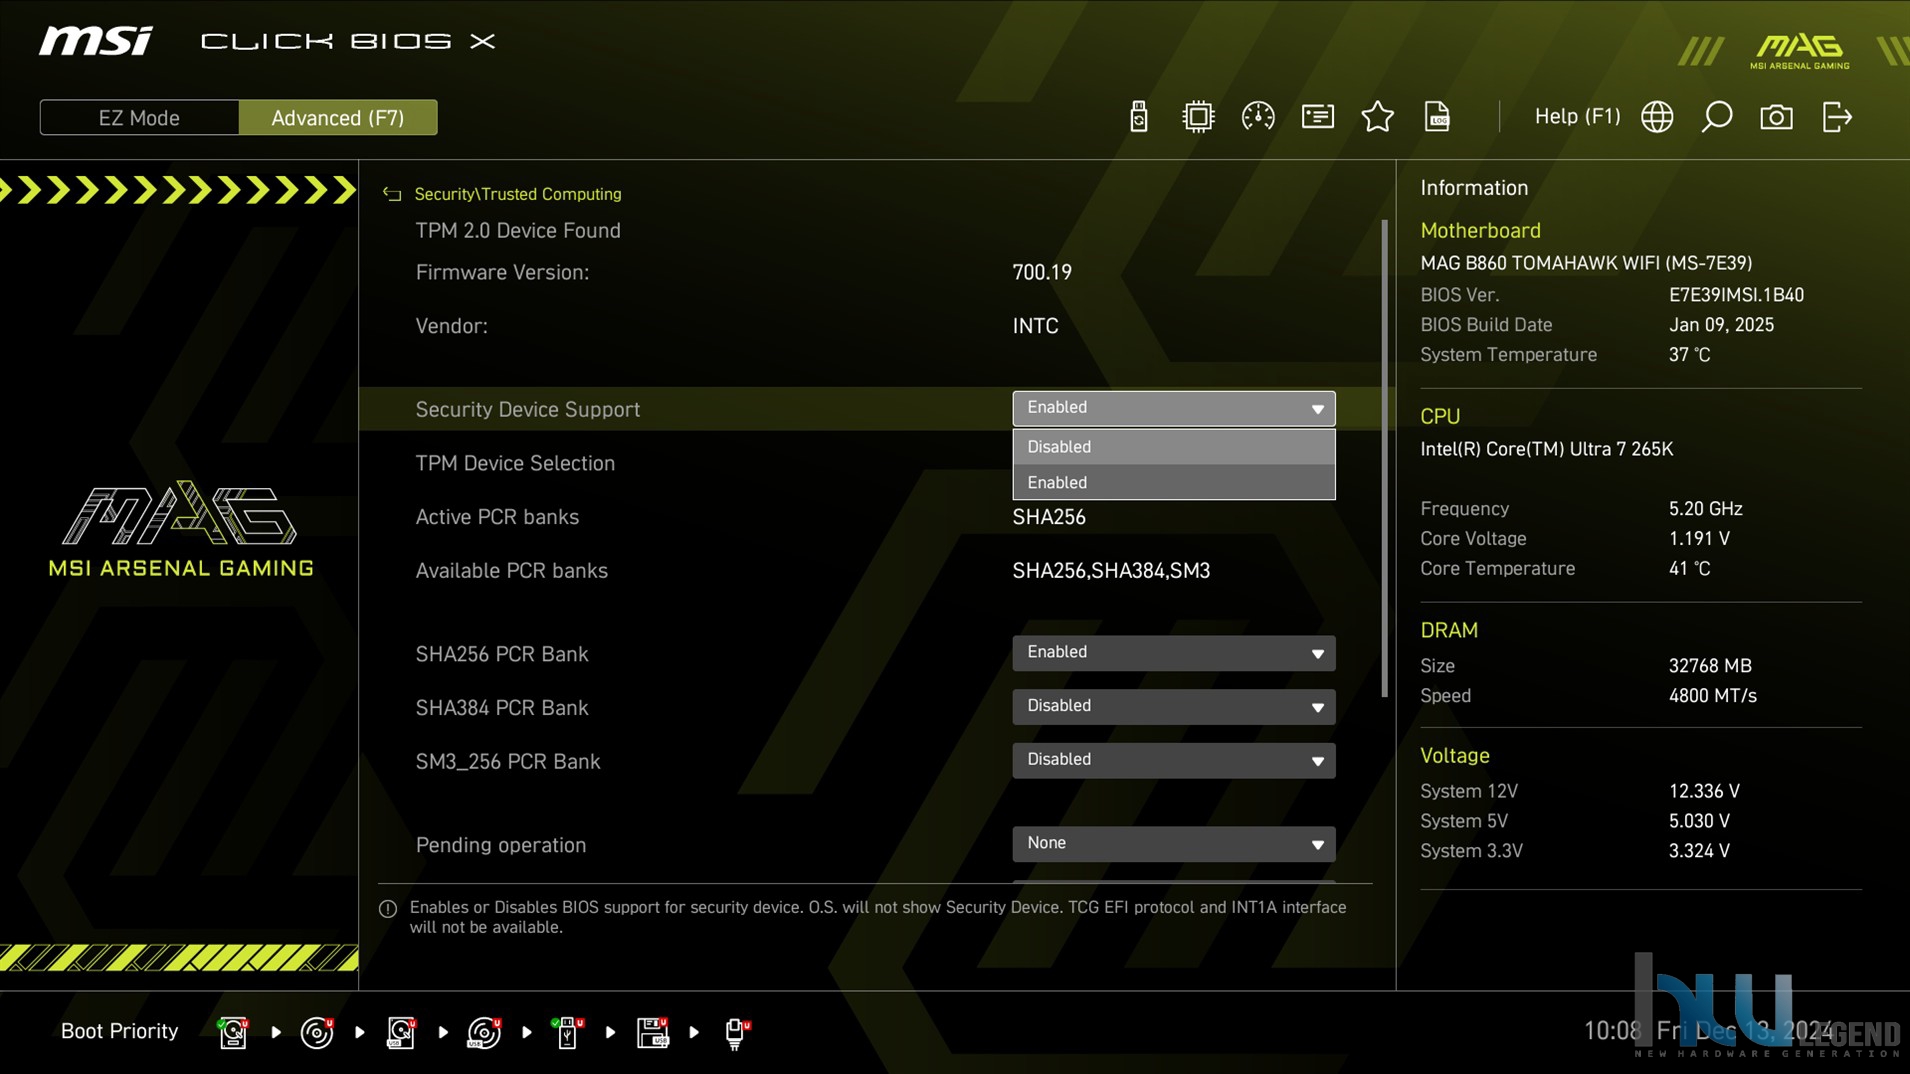Click the SHA256,SHA384,SM3 available banks value
The width and height of the screenshot is (1910, 1074).
click(x=1111, y=571)
